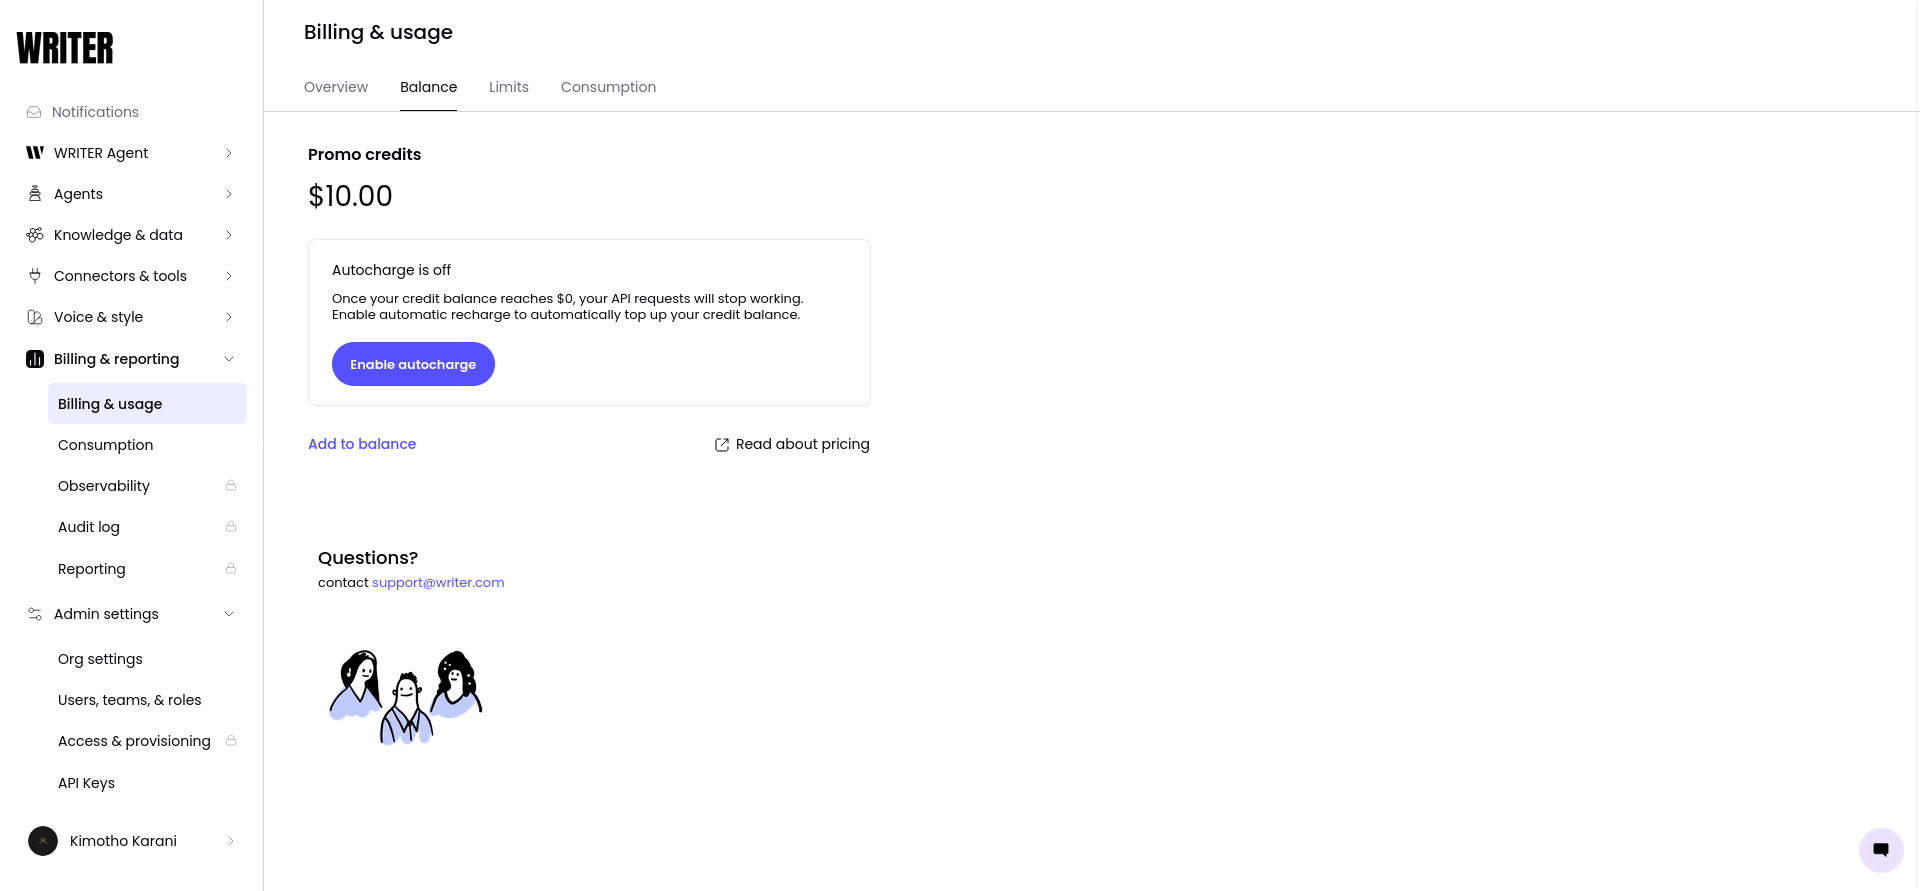
Task: Click the Voice & style icon
Action: 35,317
